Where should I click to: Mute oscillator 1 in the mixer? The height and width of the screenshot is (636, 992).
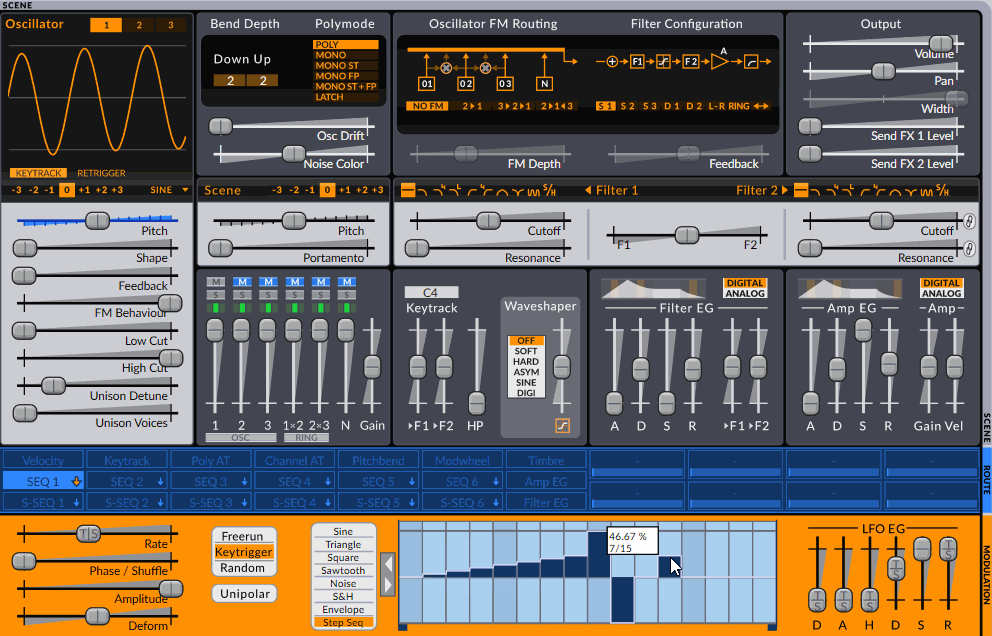(215, 282)
